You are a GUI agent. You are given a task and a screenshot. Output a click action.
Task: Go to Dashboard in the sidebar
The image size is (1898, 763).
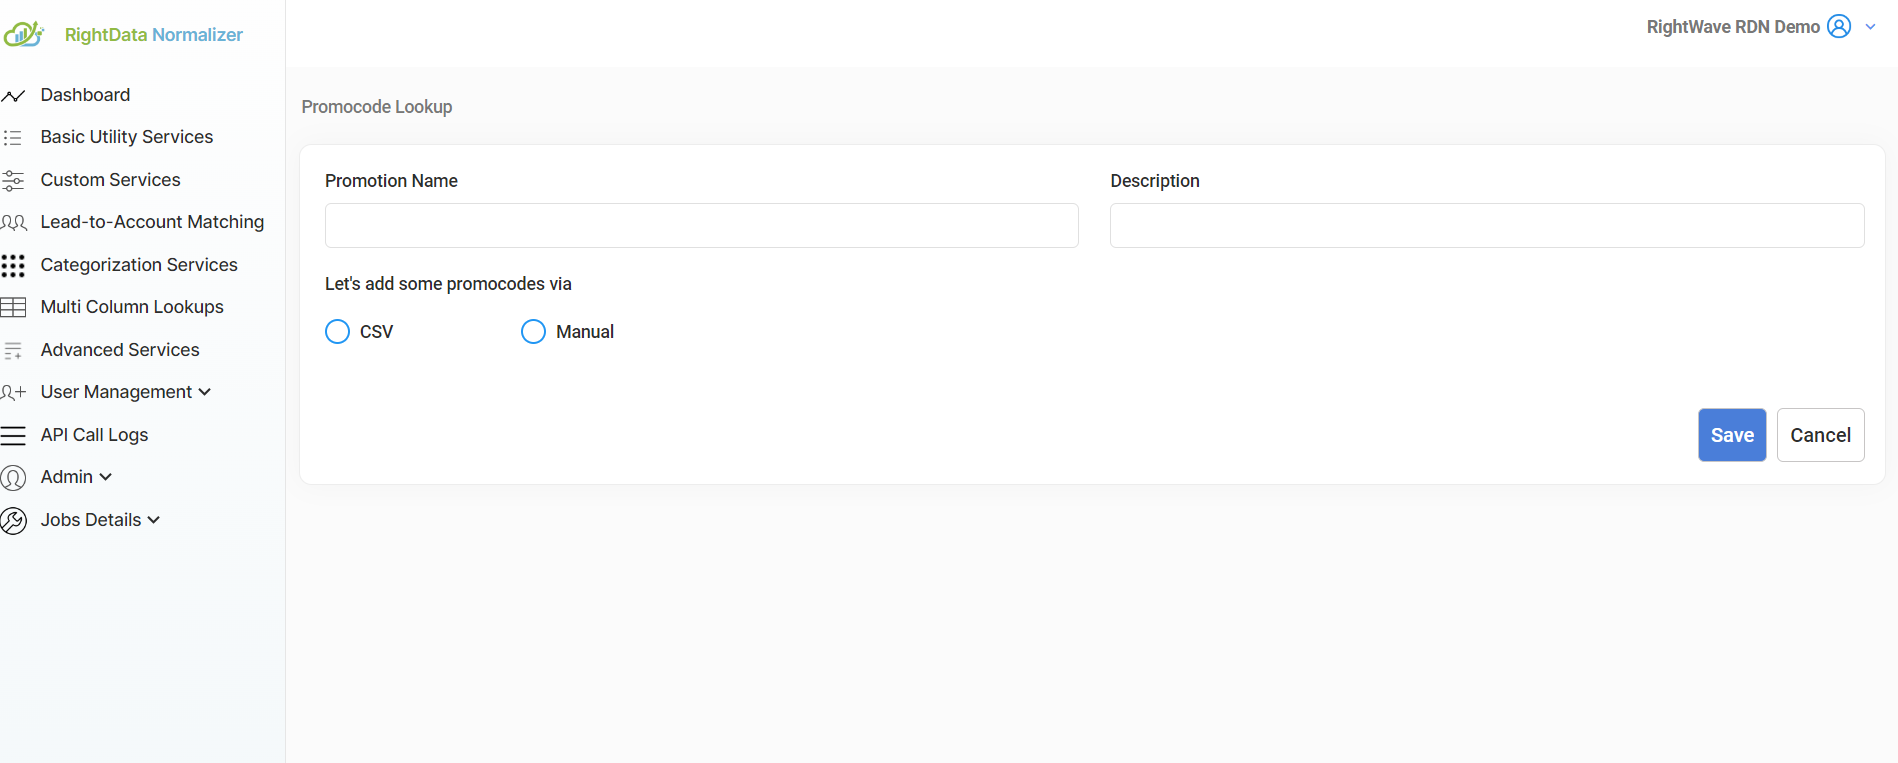point(85,95)
